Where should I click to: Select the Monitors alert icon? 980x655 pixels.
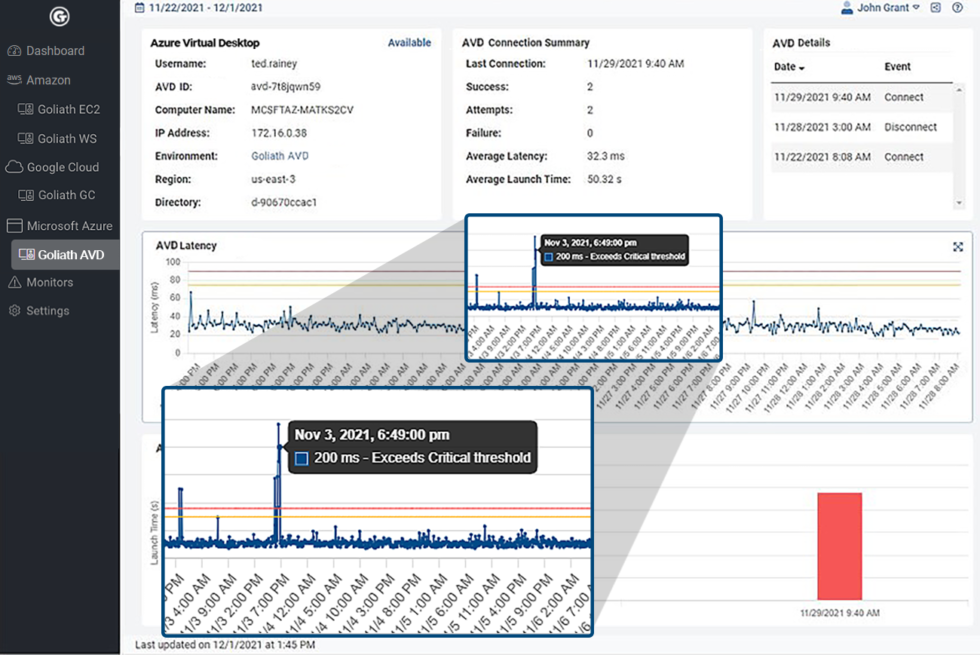14,282
